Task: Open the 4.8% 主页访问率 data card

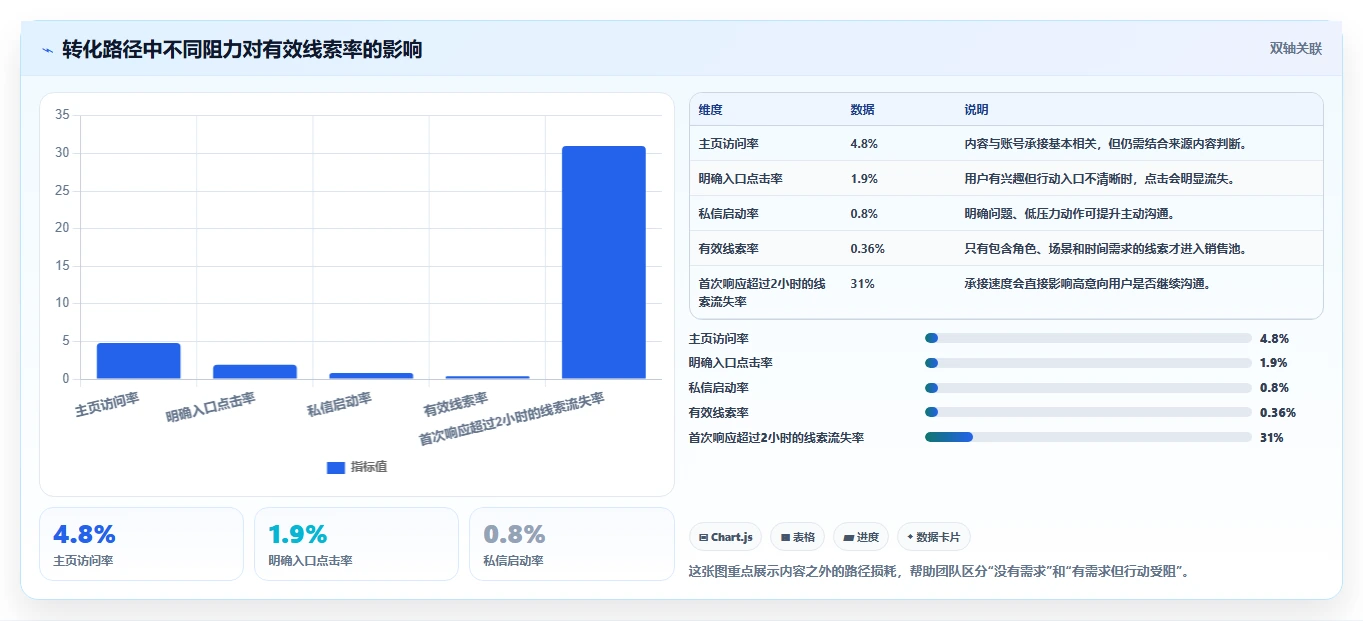Action: pyautogui.click(x=141, y=544)
